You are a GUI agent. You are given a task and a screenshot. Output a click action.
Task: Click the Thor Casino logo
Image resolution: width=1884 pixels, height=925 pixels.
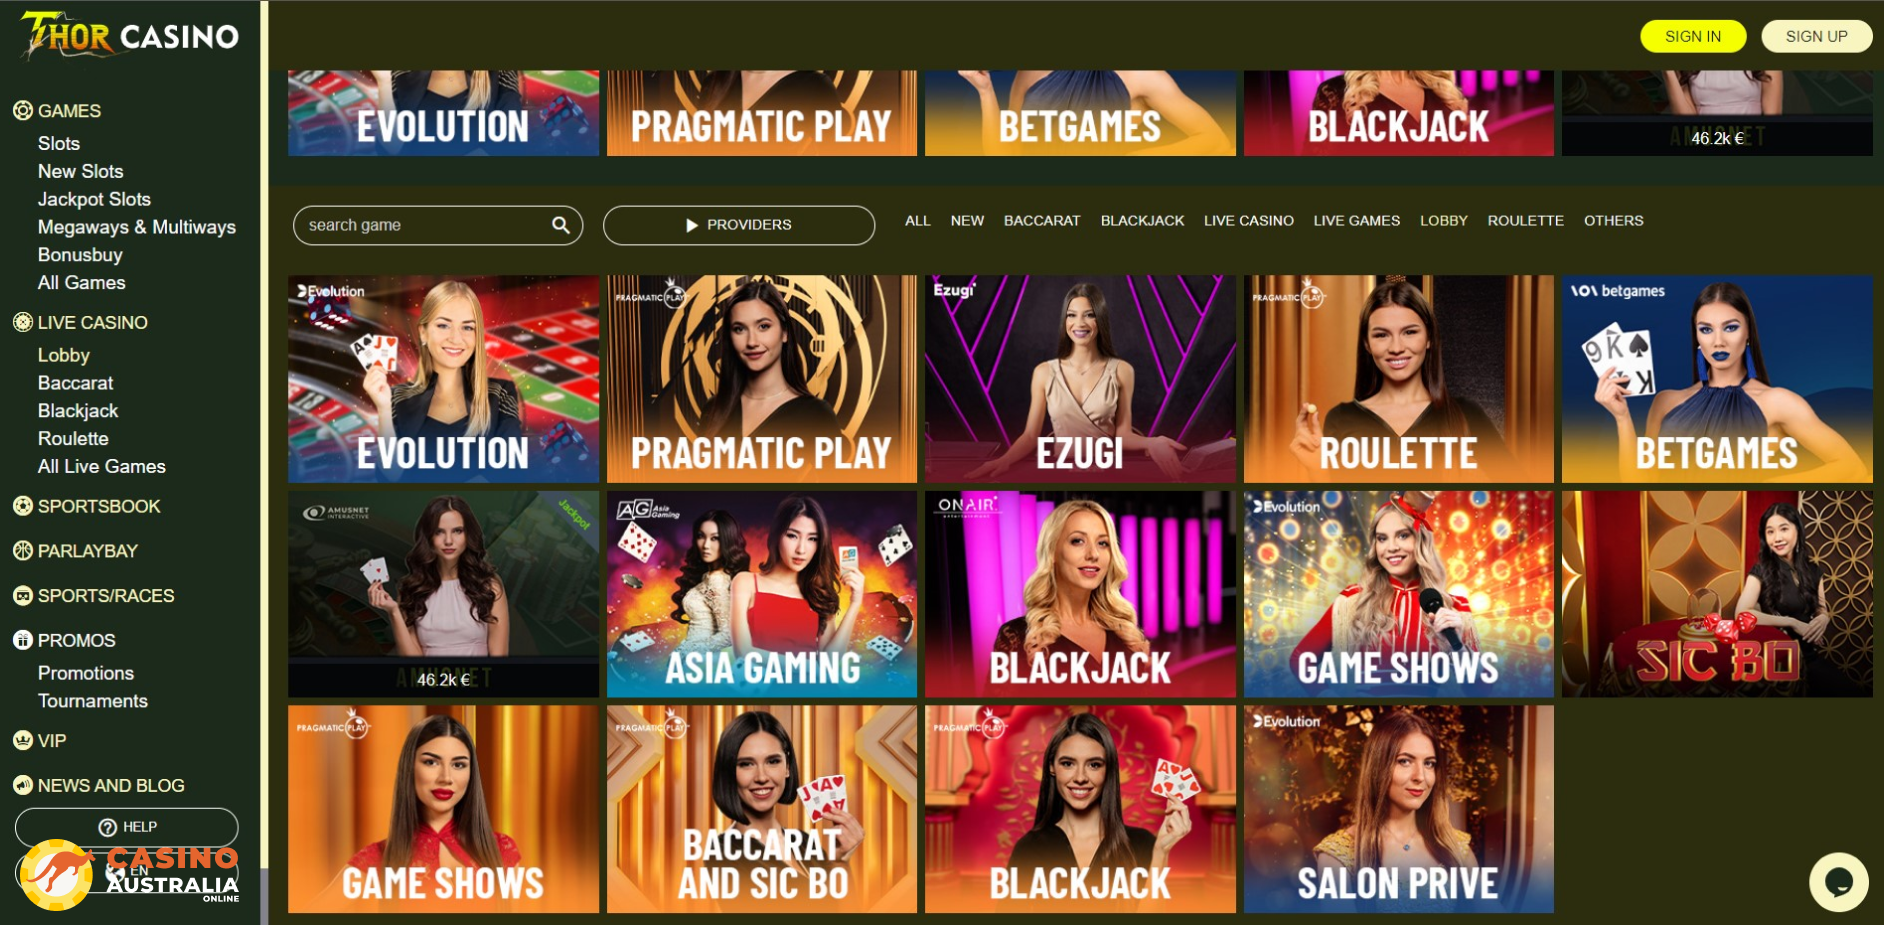click(x=130, y=36)
